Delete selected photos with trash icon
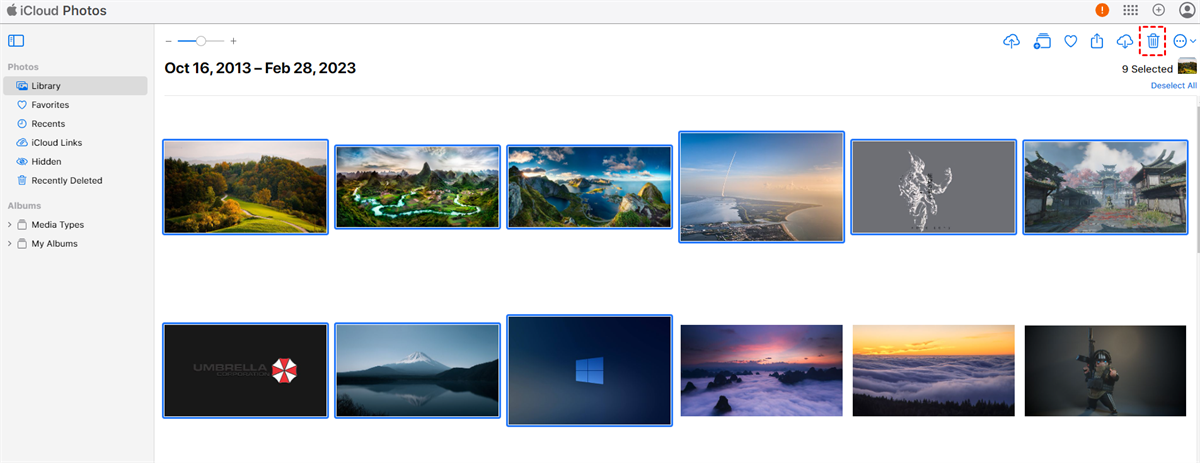This screenshot has width=1200, height=463. pos(1153,41)
